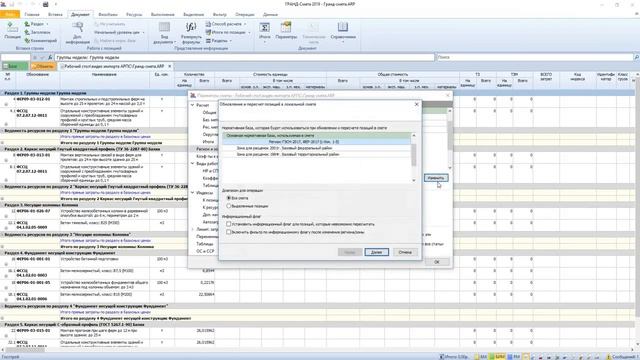Click the Поиск search field
Image resolution: width=640 pixels, height=360 pixels.
pyautogui.click(x=535, y=58)
